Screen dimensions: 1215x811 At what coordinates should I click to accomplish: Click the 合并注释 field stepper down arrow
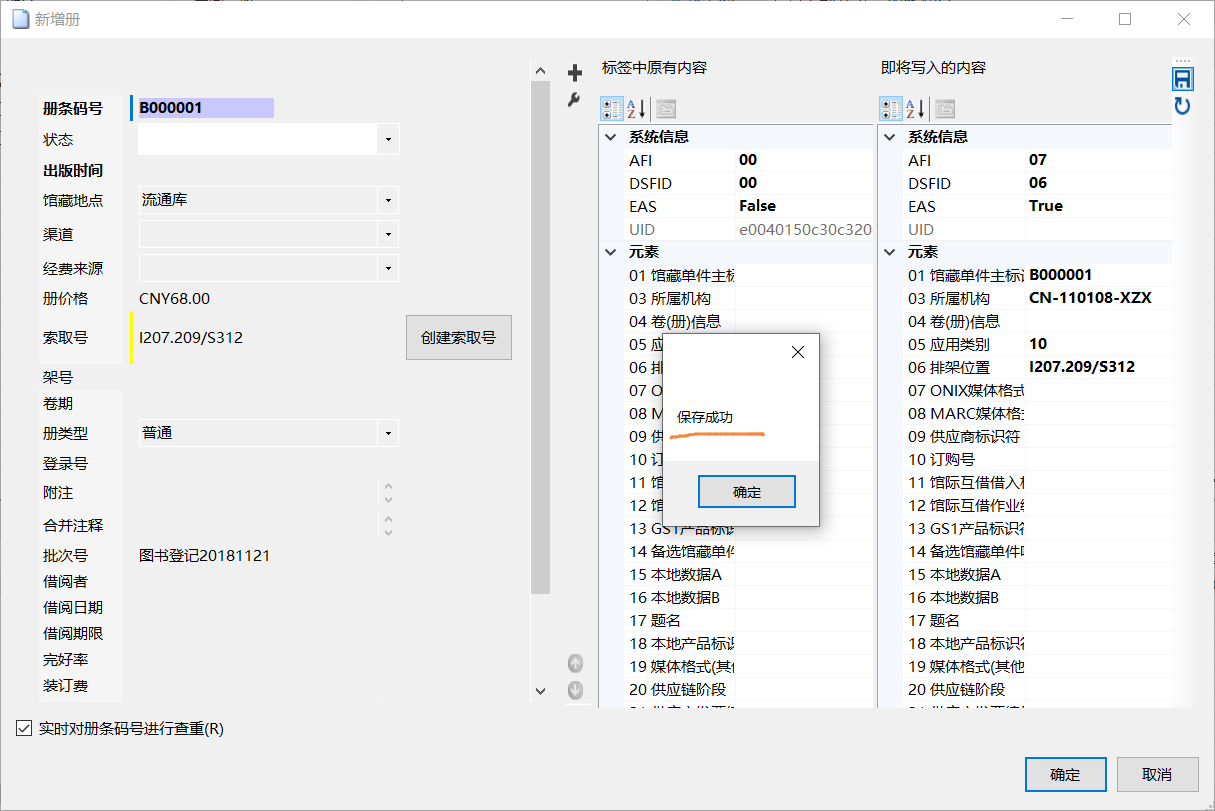point(388,532)
